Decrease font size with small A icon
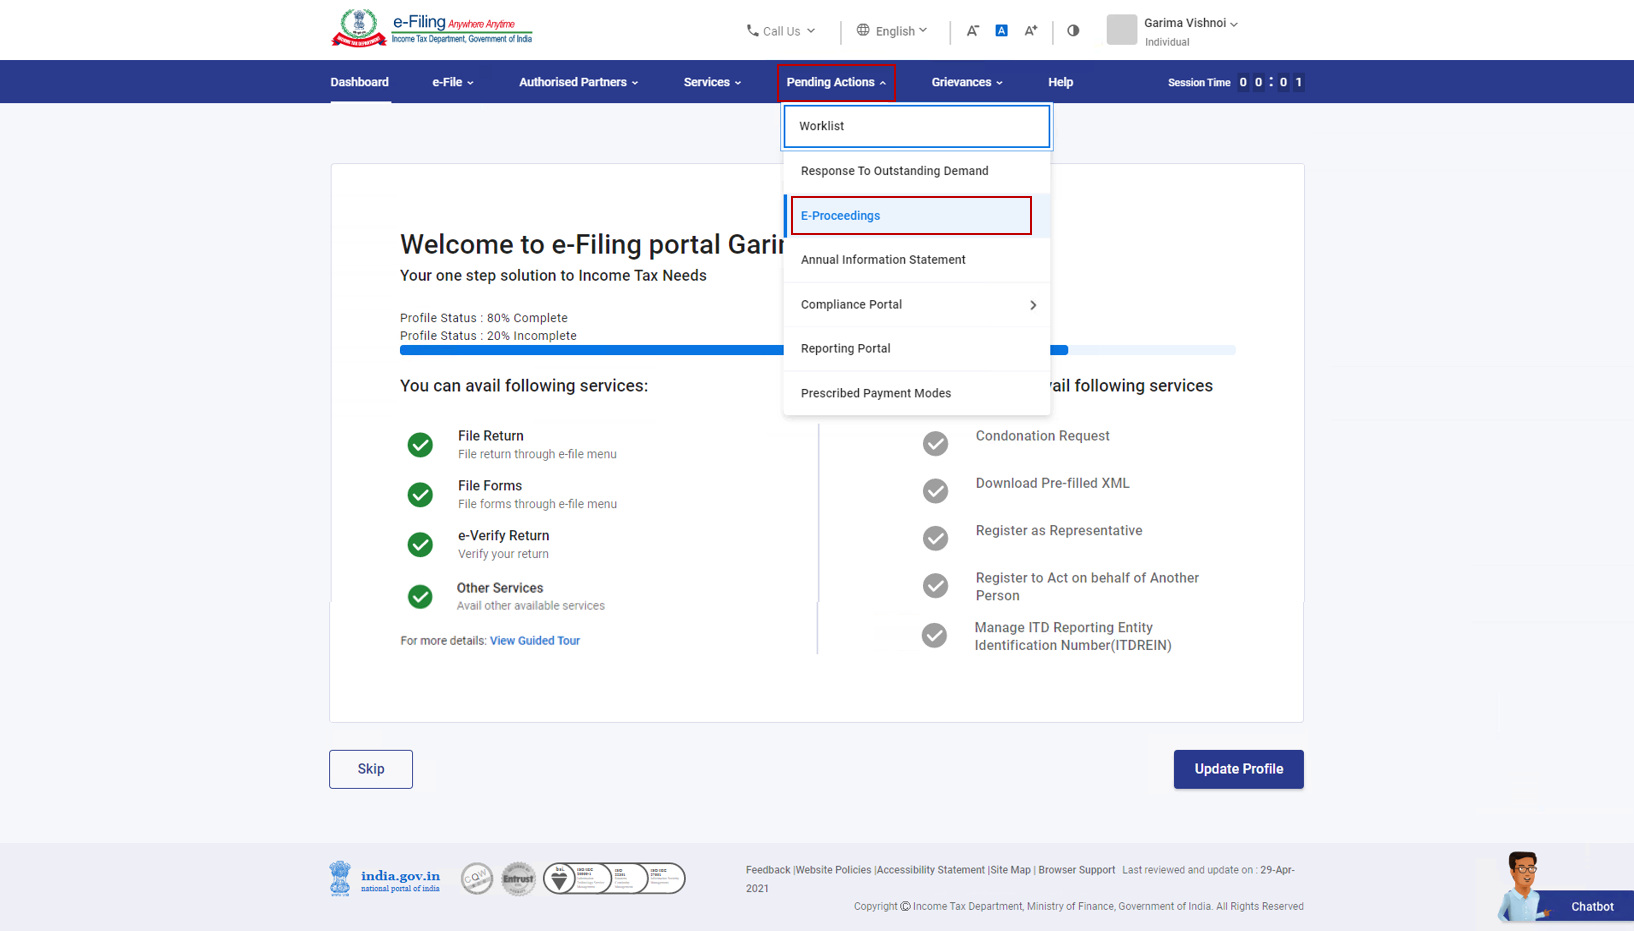Viewport: 1634px width, 931px height. pos(972,31)
